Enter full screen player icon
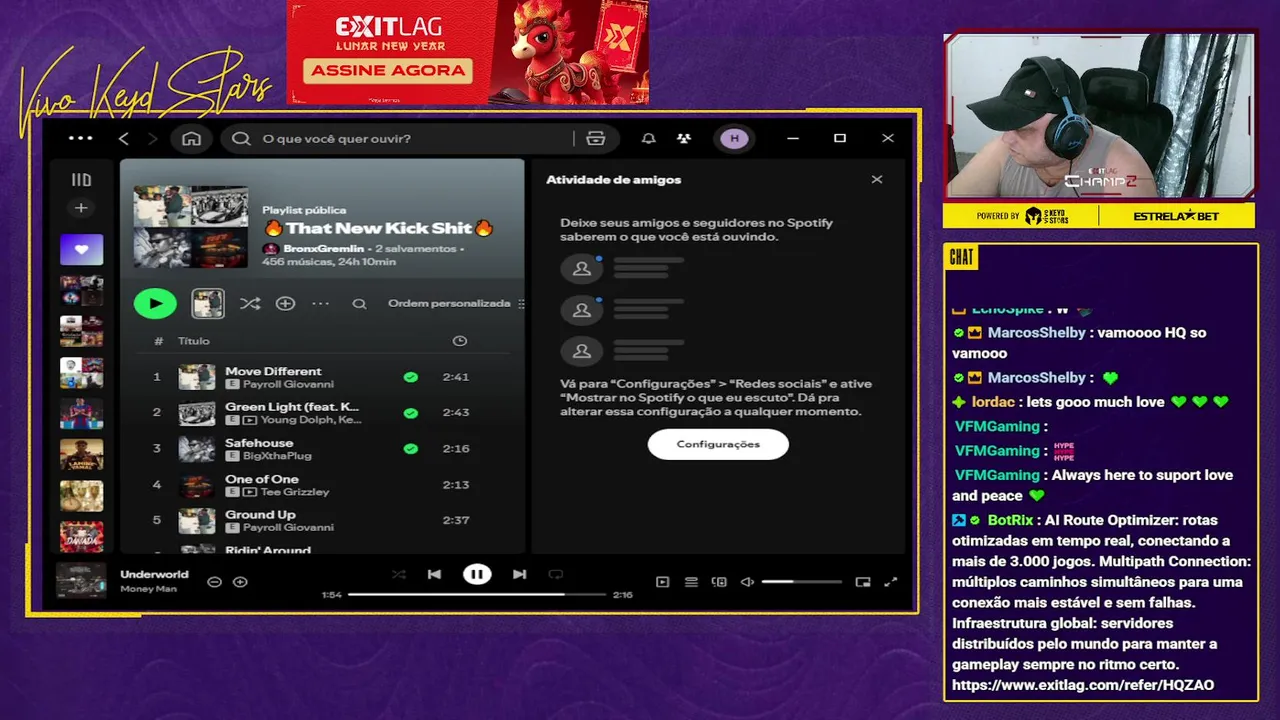The width and height of the screenshot is (1280, 720). 891,582
